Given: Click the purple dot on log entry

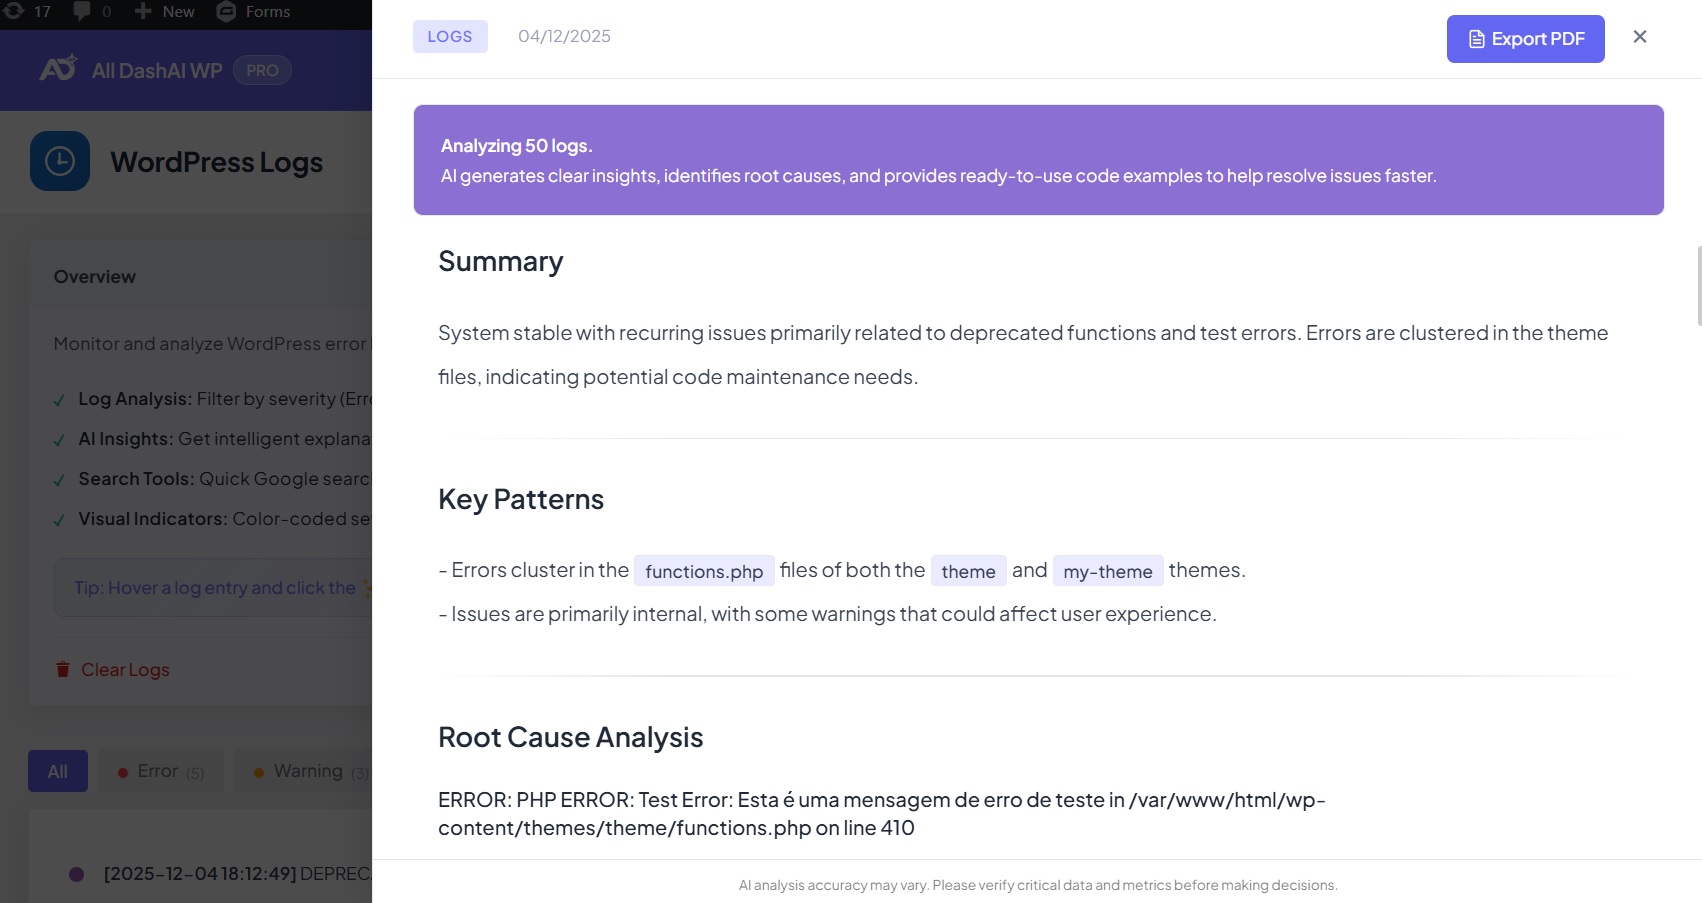Looking at the screenshot, I should [x=76, y=874].
